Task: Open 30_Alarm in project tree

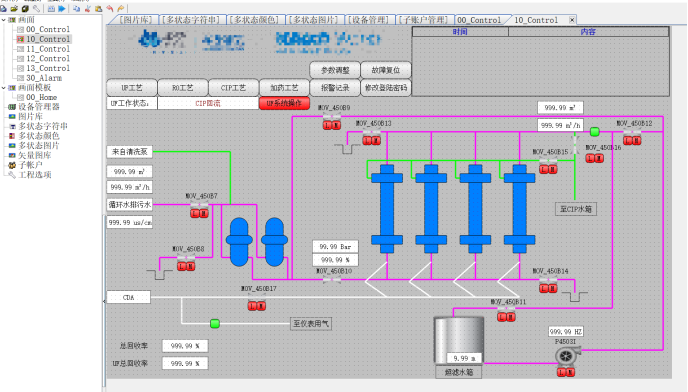Action: pos(43,78)
